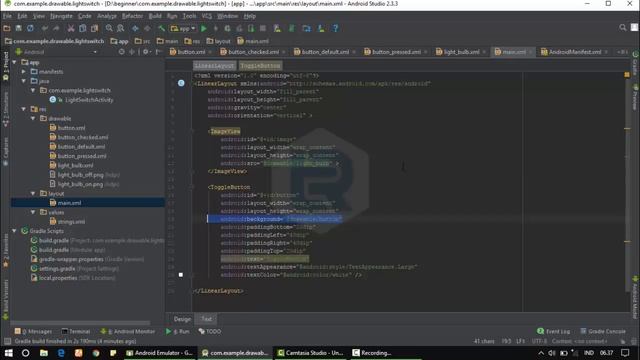This screenshot has width=640, height=360.
Task: Open Windows Start menu
Action: [8, 353]
